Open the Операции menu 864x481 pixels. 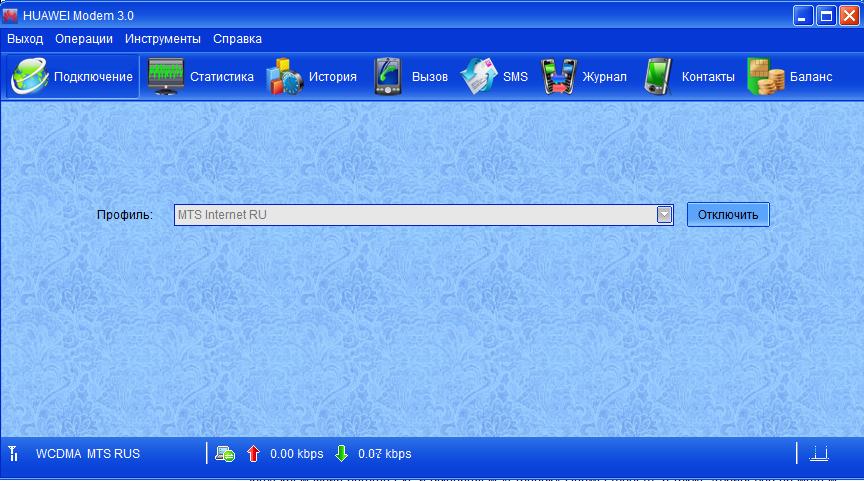pyautogui.click(x=84, y=39)
